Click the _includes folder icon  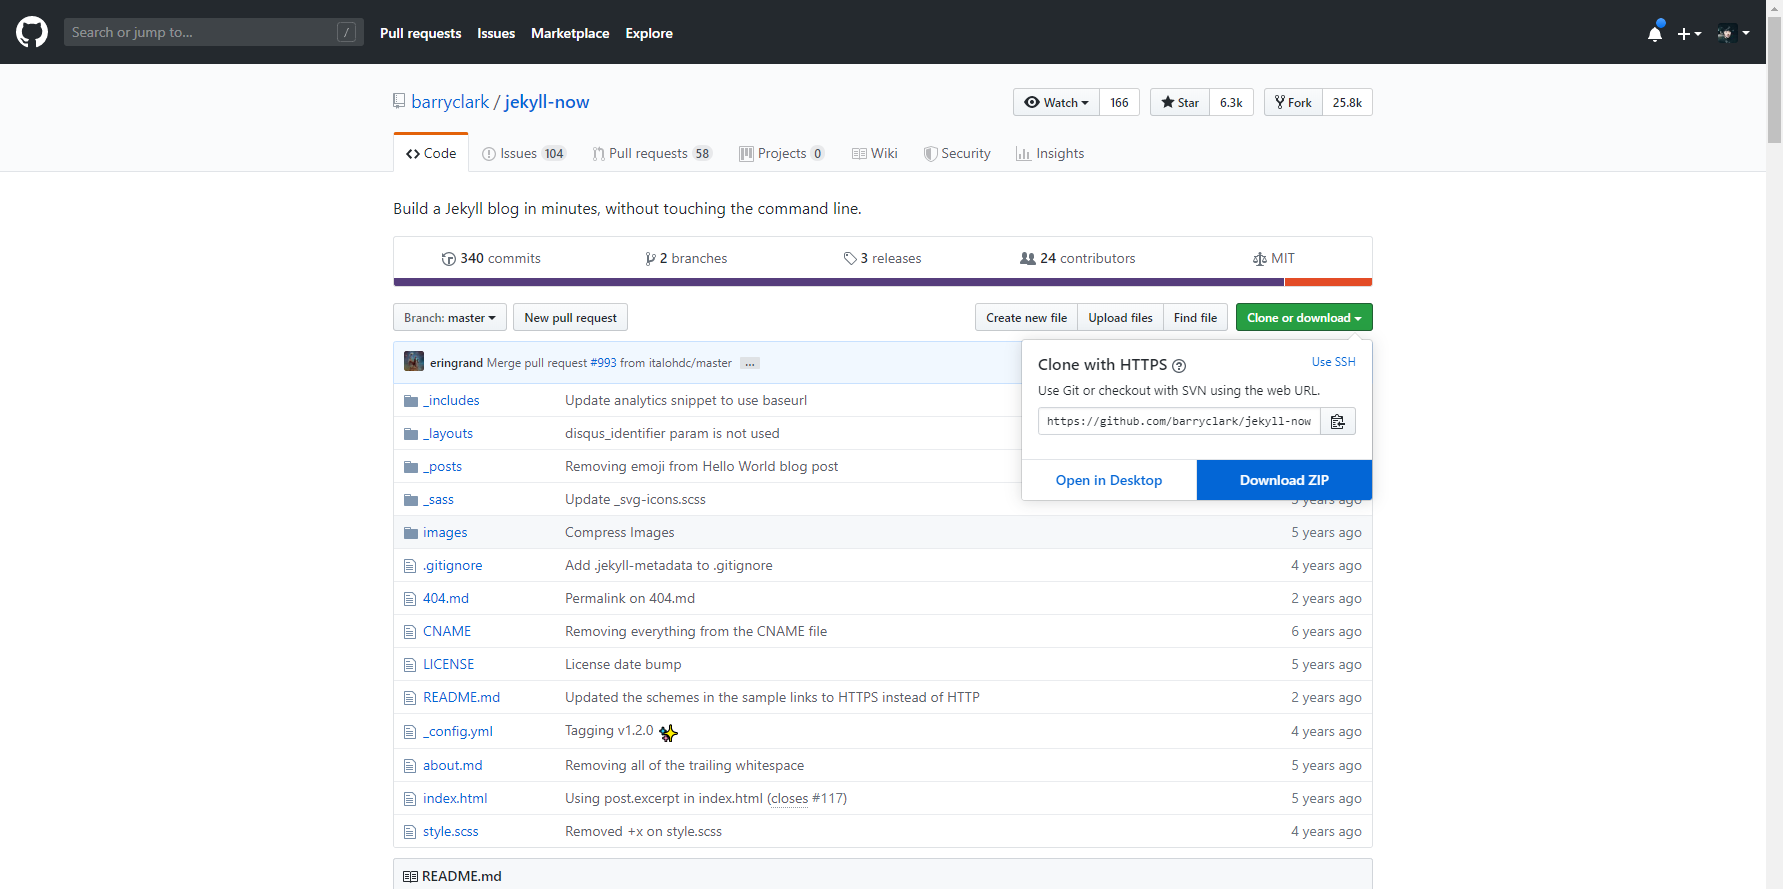[x=411, y=401]
